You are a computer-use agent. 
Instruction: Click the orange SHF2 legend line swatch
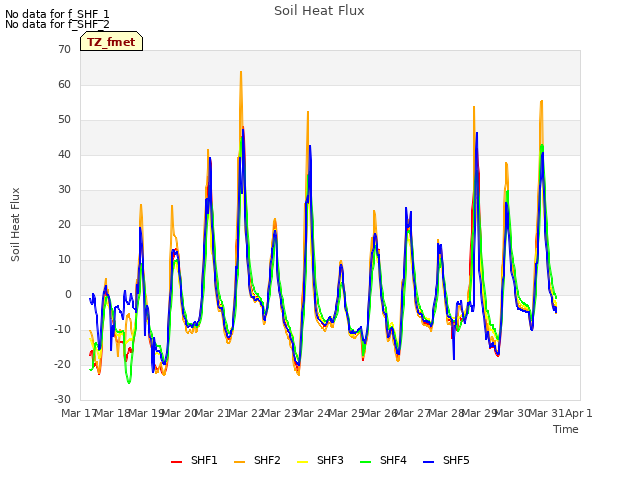pyautogui.click(x=240, y=462)
